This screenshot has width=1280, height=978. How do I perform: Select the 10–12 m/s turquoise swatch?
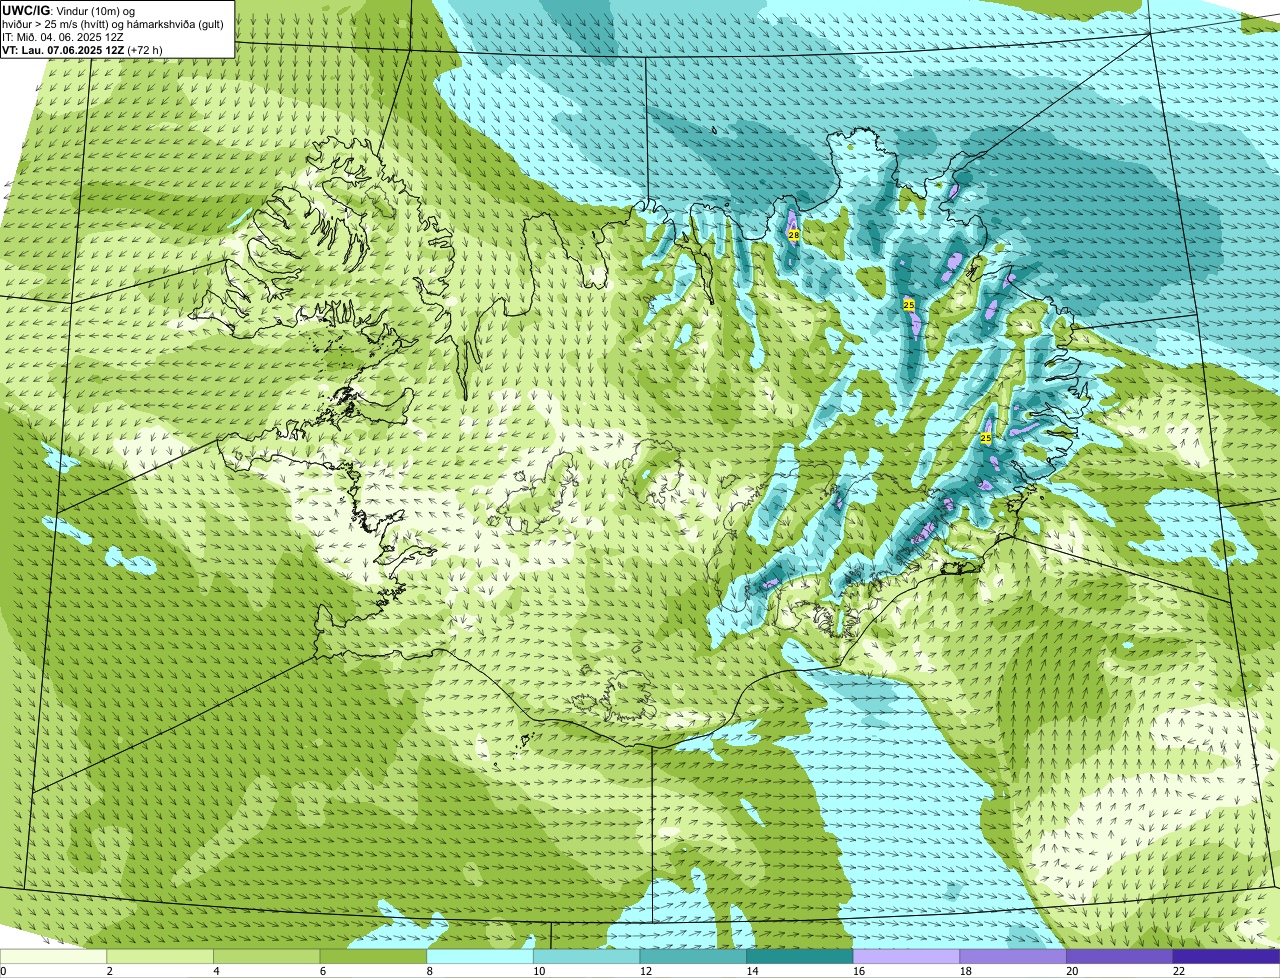(586, 956)
